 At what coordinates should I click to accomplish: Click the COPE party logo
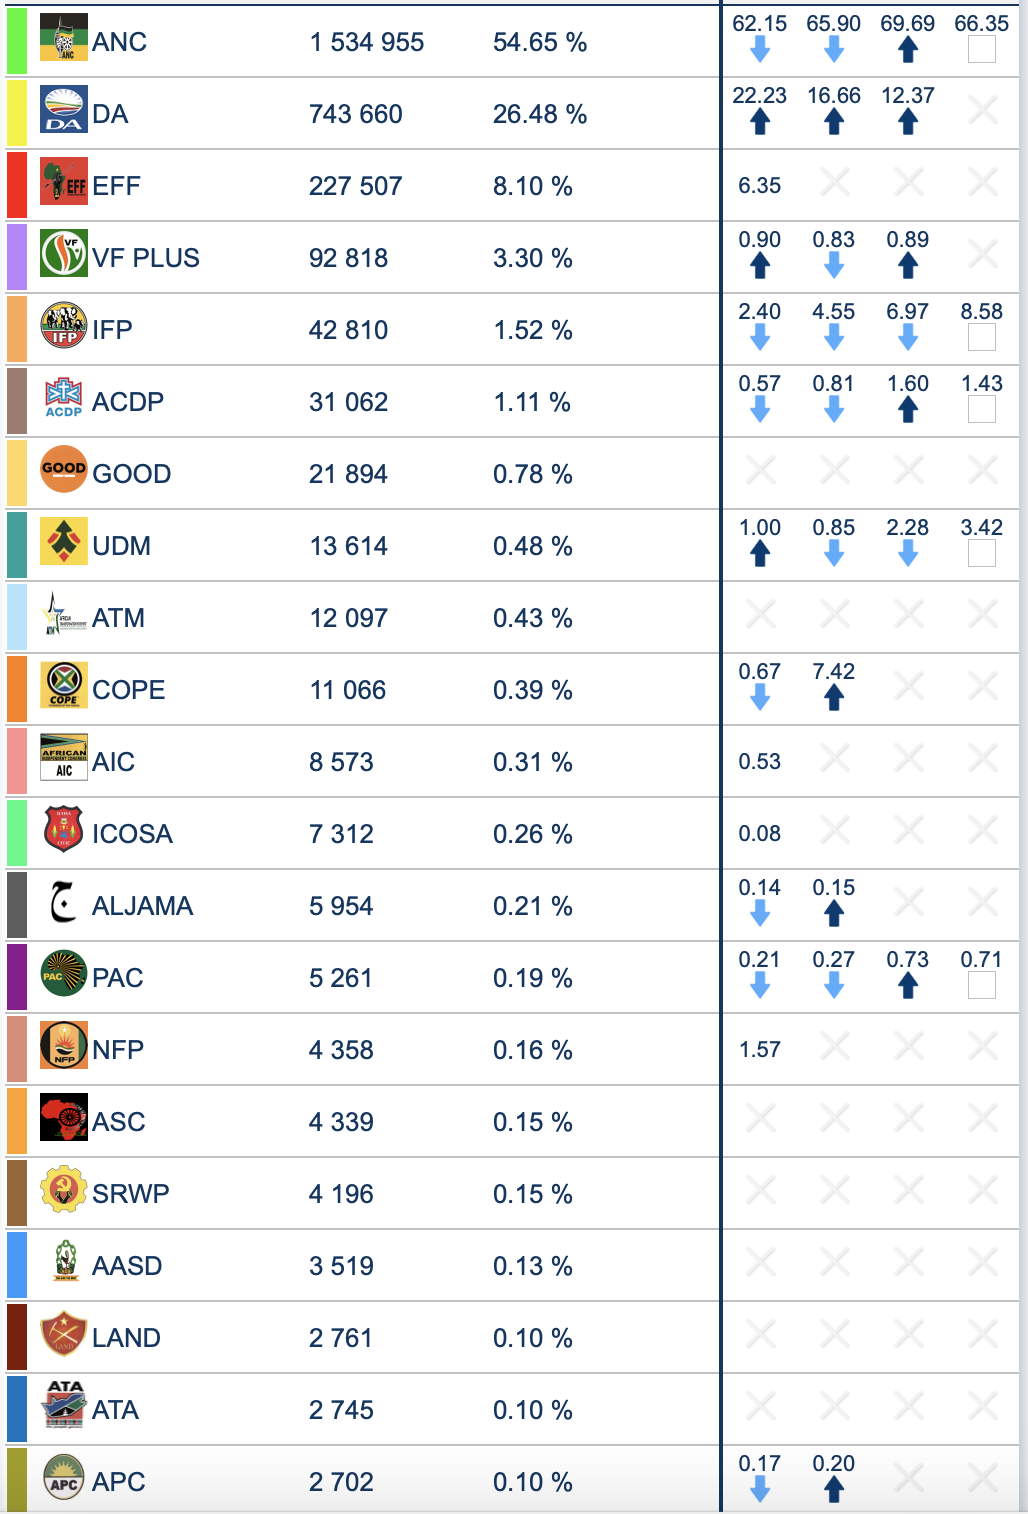click(x=64, y=686)
